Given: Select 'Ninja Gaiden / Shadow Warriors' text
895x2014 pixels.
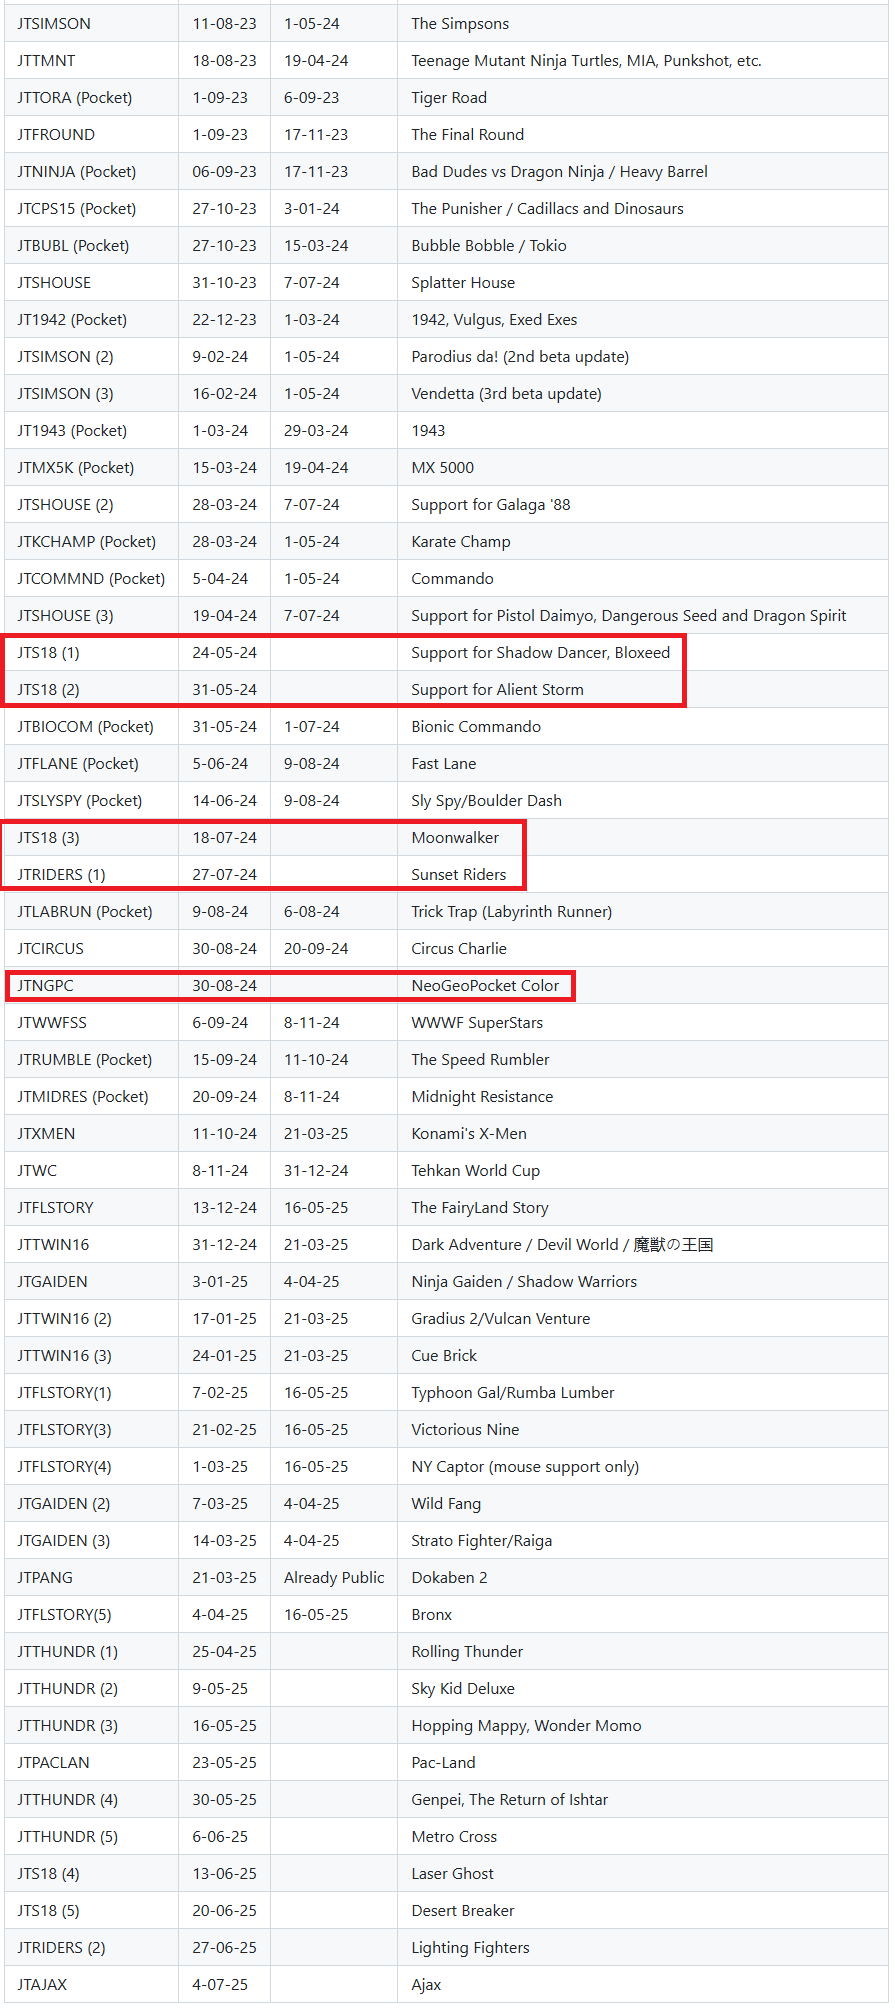Looking at the screenshot, I should point(524,1282).
